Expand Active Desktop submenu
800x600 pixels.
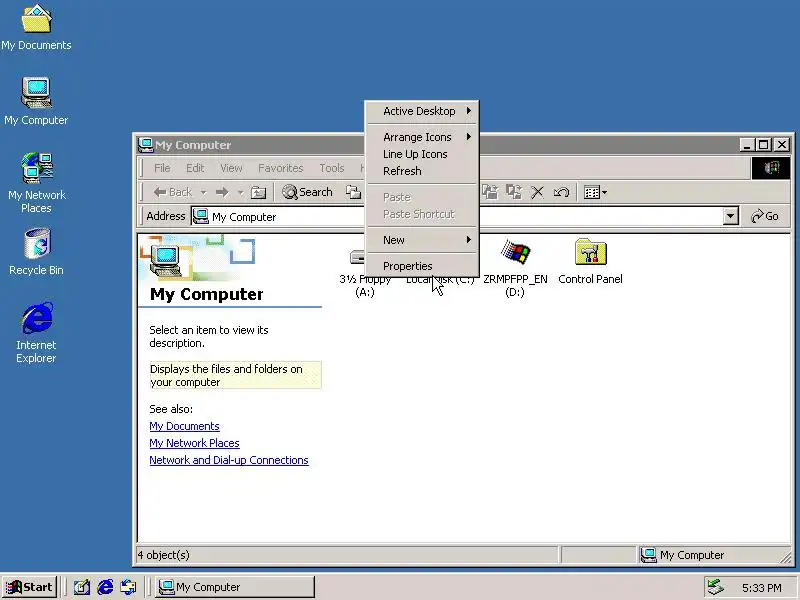point(422,111)
